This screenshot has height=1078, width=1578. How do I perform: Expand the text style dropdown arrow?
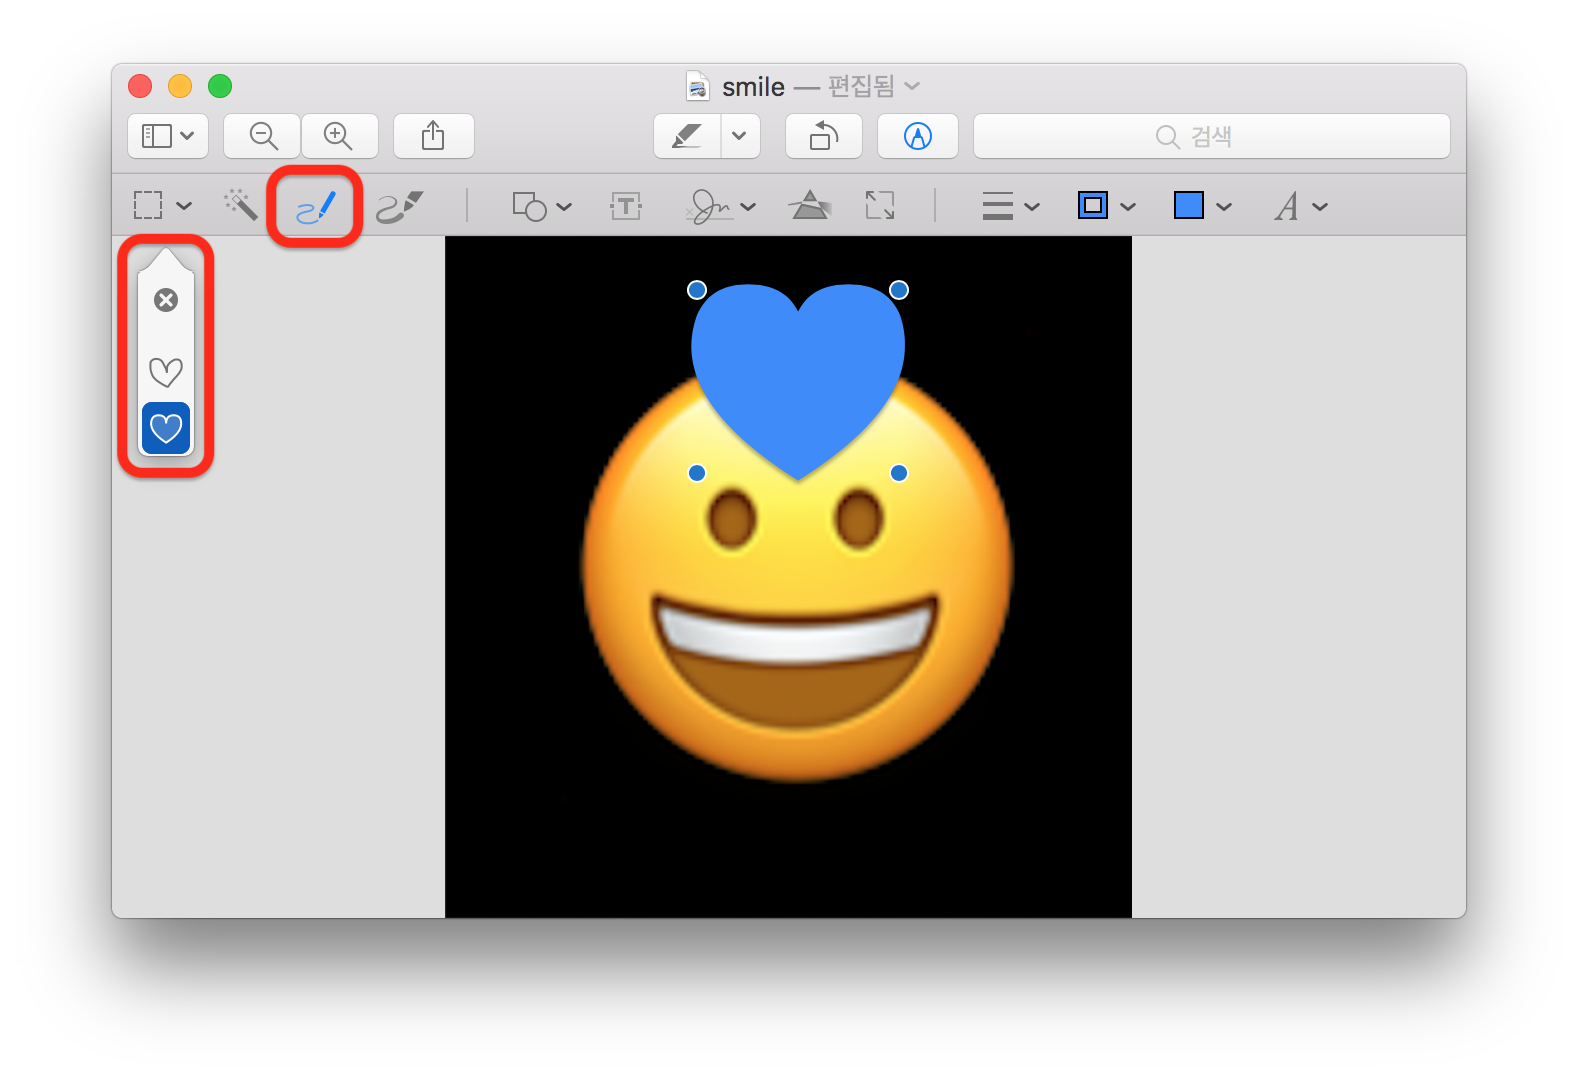coord(1320,207)
